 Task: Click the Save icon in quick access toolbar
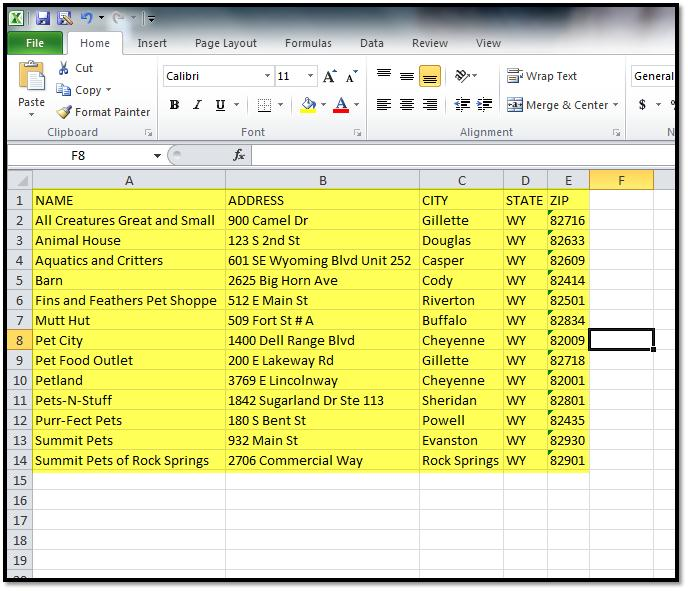[43, 18]
